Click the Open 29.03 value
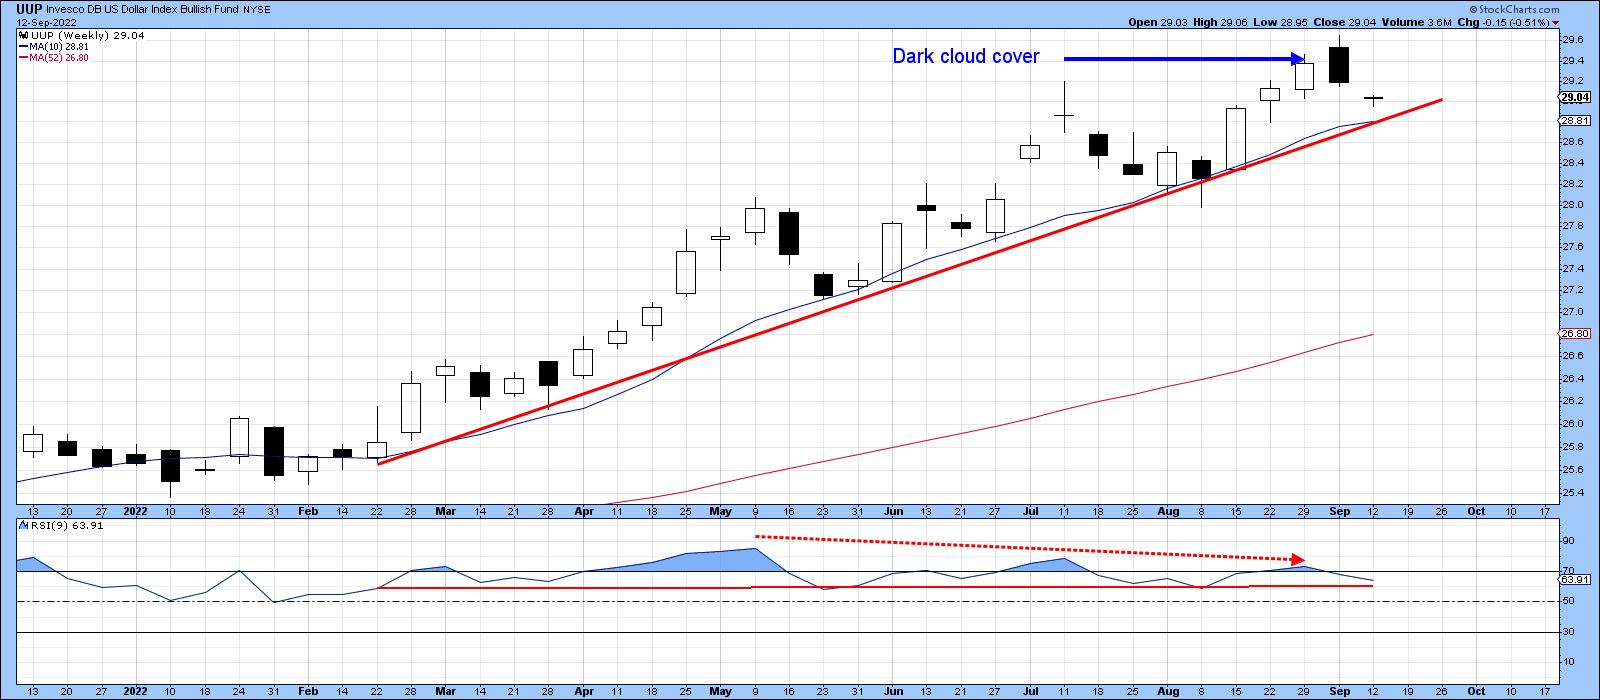 click(x=1157, y=22)
